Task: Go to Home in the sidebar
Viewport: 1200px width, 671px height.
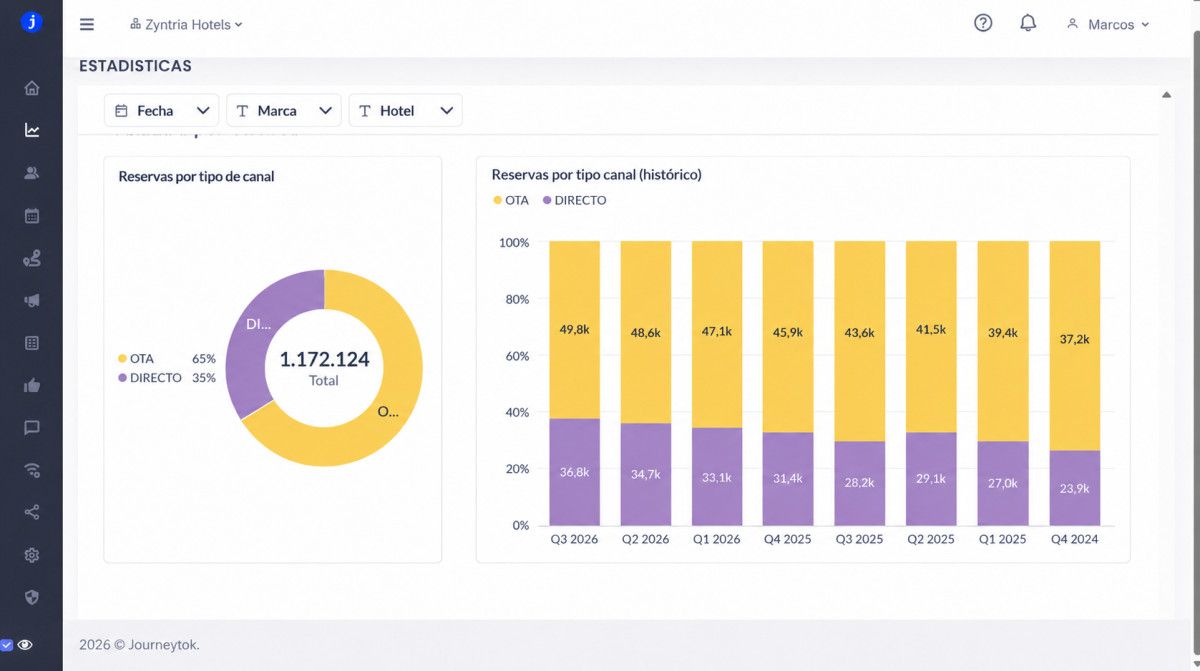Action: 32,88
